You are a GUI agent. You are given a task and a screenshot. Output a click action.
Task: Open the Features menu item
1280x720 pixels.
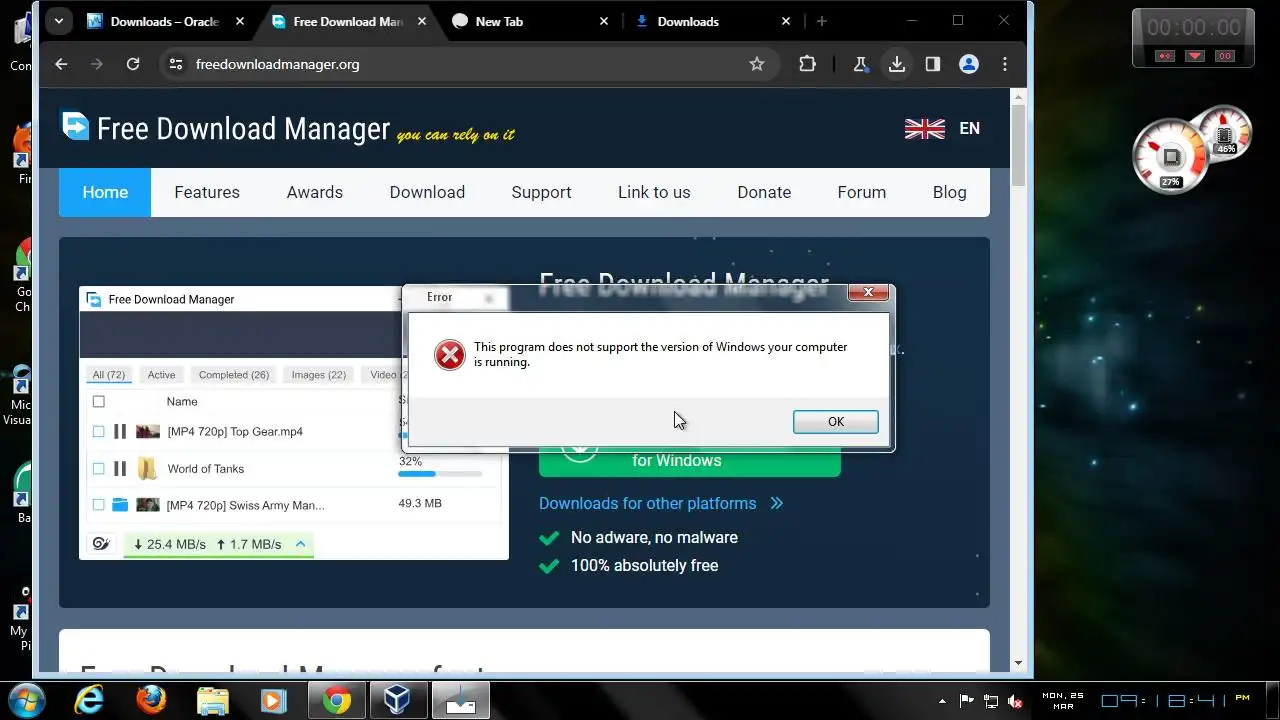click(207, 192)
